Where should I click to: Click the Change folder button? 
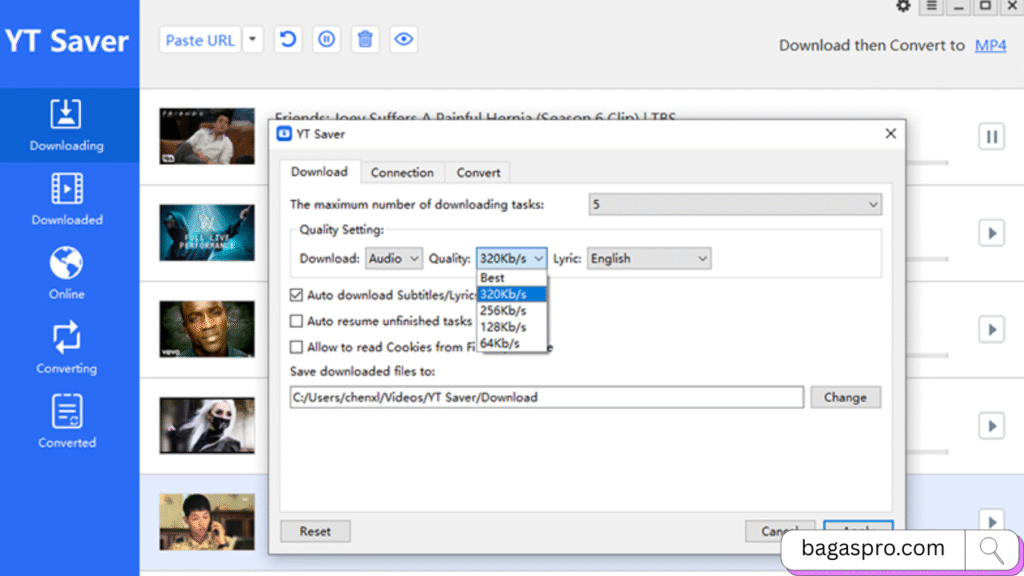(845, 397)
